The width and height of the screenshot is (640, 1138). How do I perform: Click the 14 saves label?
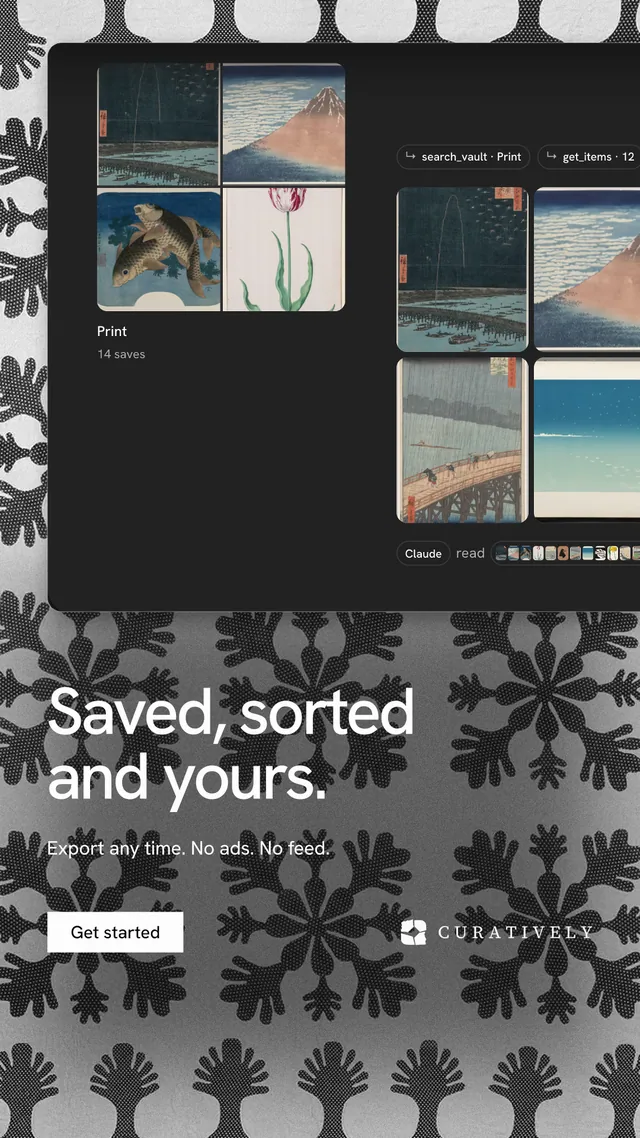[x=121, y=354]
